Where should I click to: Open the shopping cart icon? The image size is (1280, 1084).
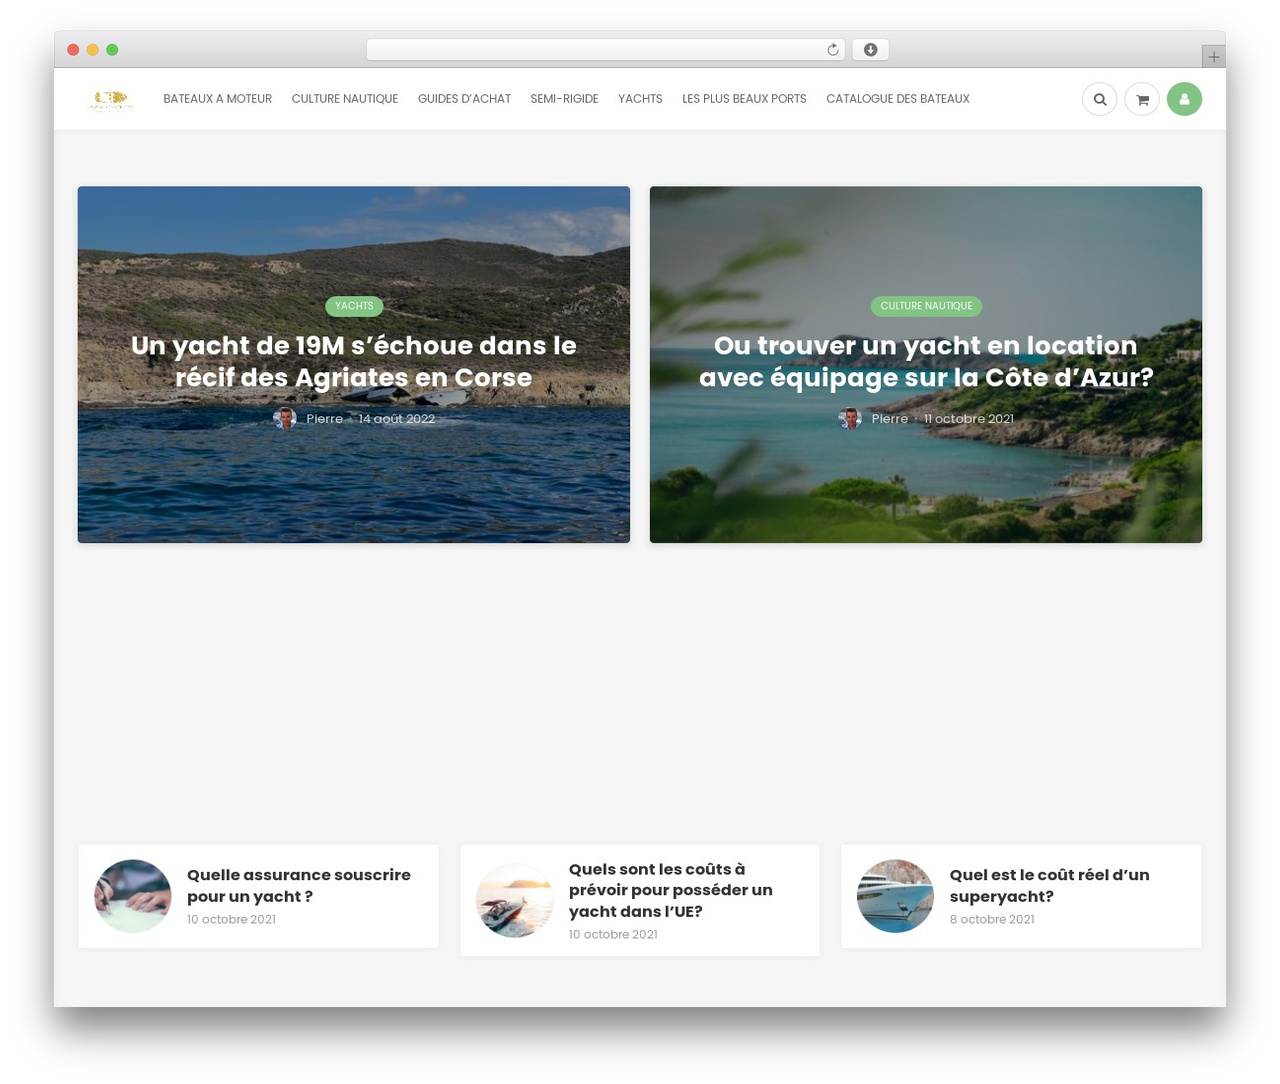[x=1142, y=99]
